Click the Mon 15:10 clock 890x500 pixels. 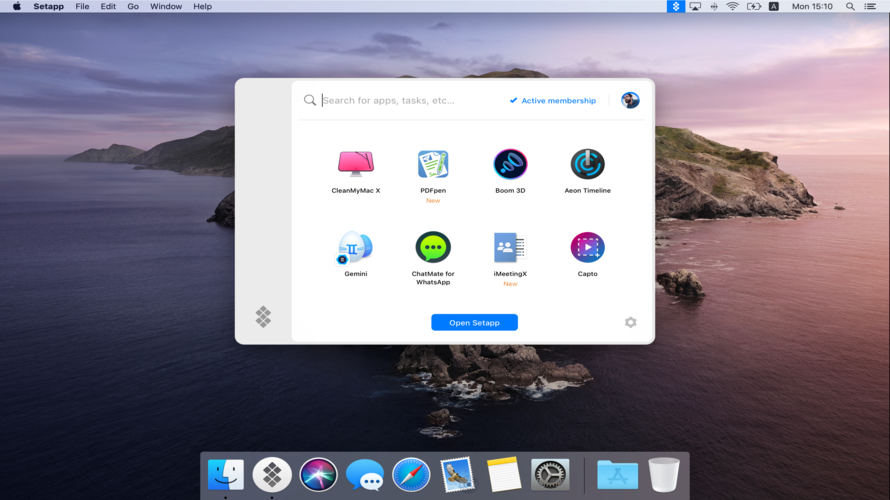(812, 6)
